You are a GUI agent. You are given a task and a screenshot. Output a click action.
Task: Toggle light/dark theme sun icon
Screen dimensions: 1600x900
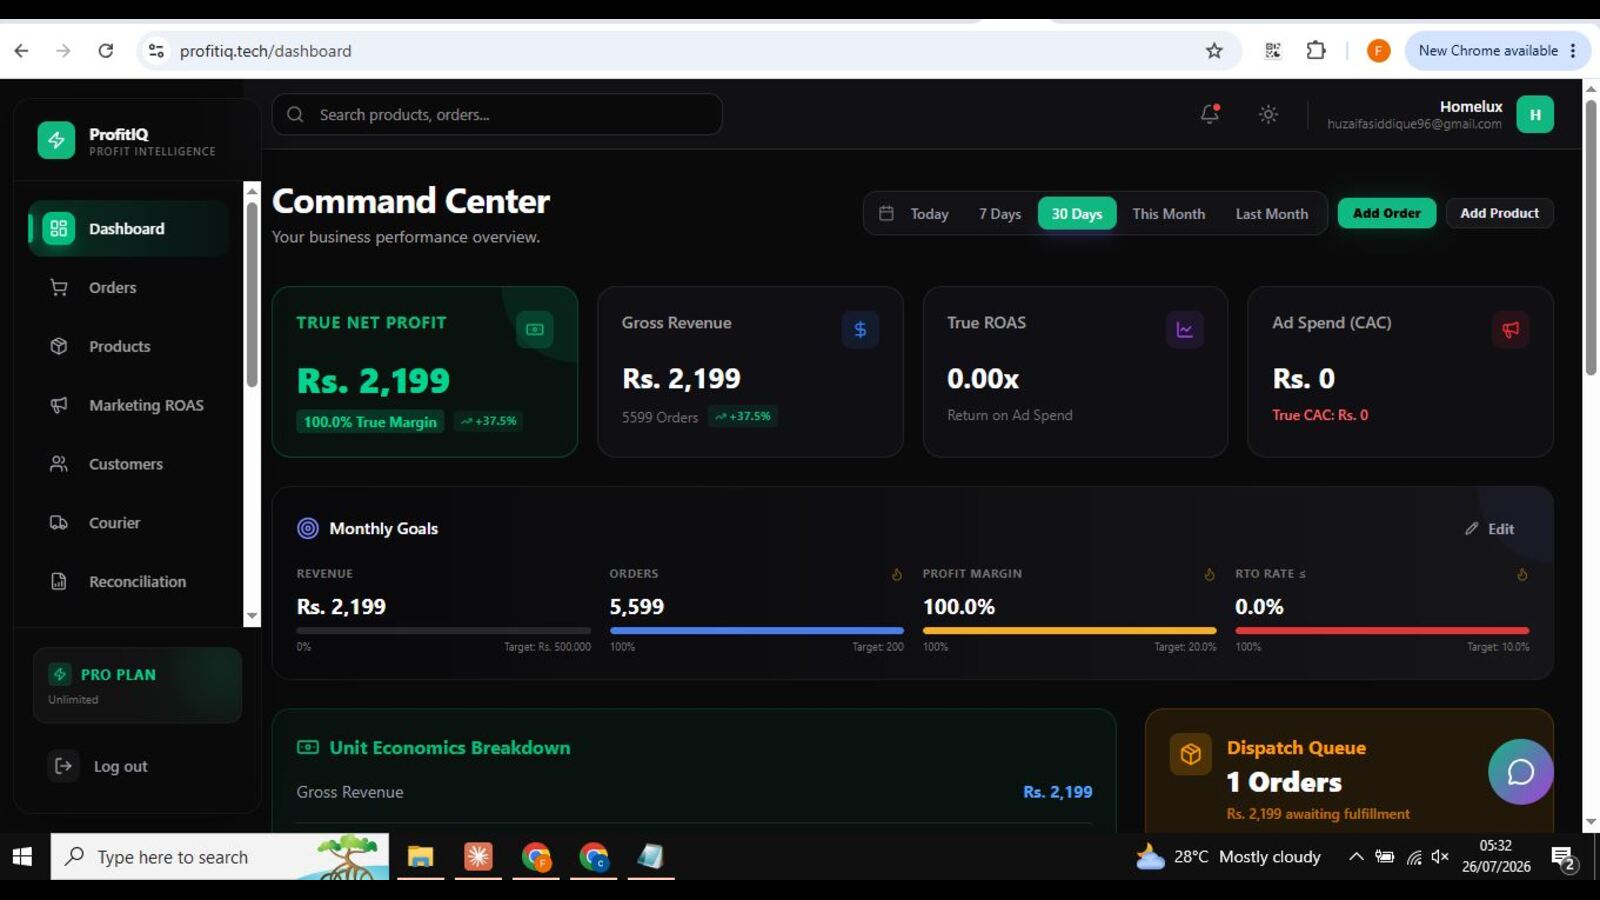click(x=1268, y=114)
